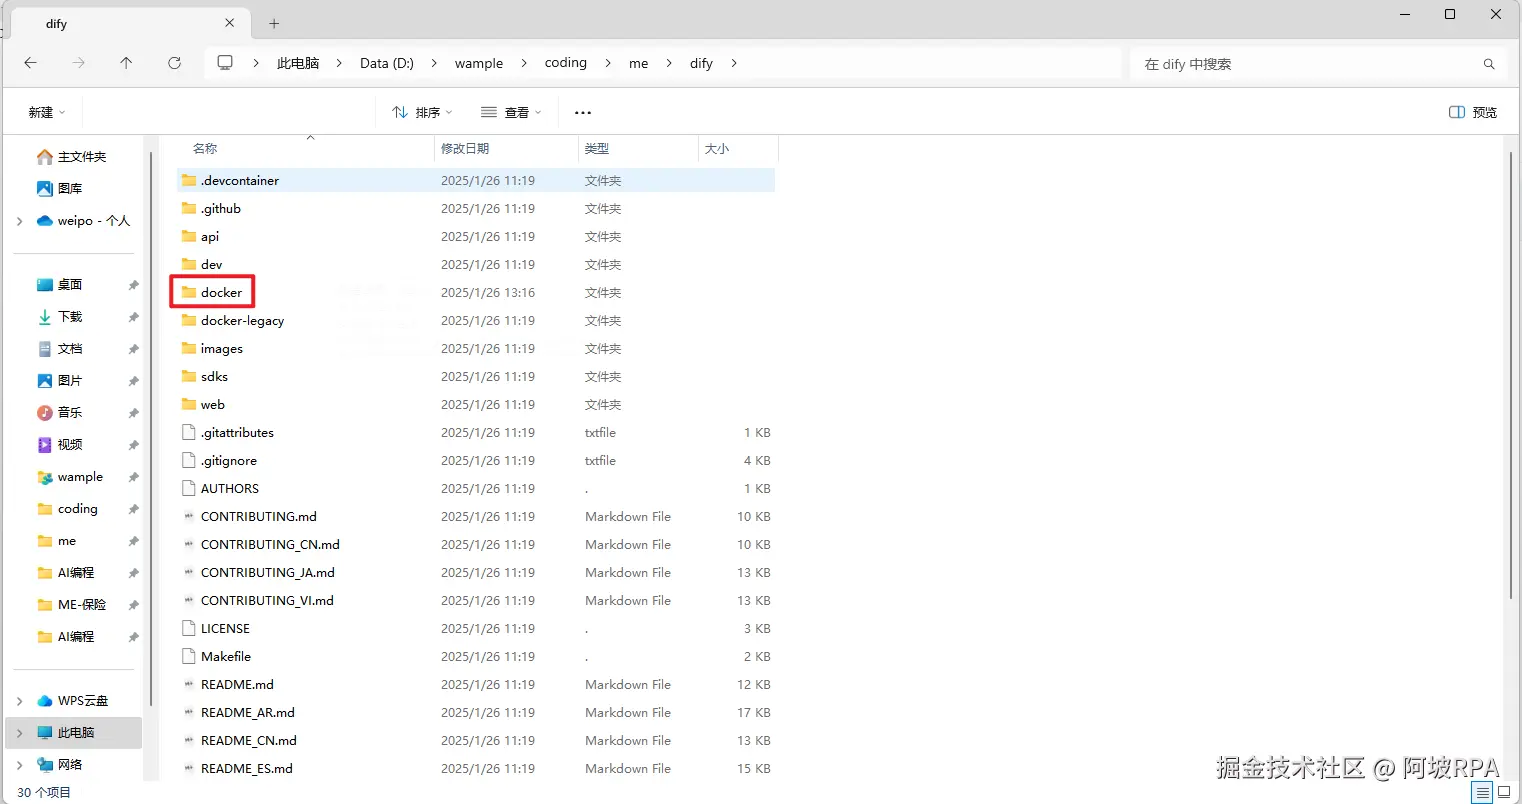The height and width of the screenshot is (804, 1522).
Task: Navigate to Data (D:) breadcrumb
Action: pyautogui.click(x=387, y=63)
